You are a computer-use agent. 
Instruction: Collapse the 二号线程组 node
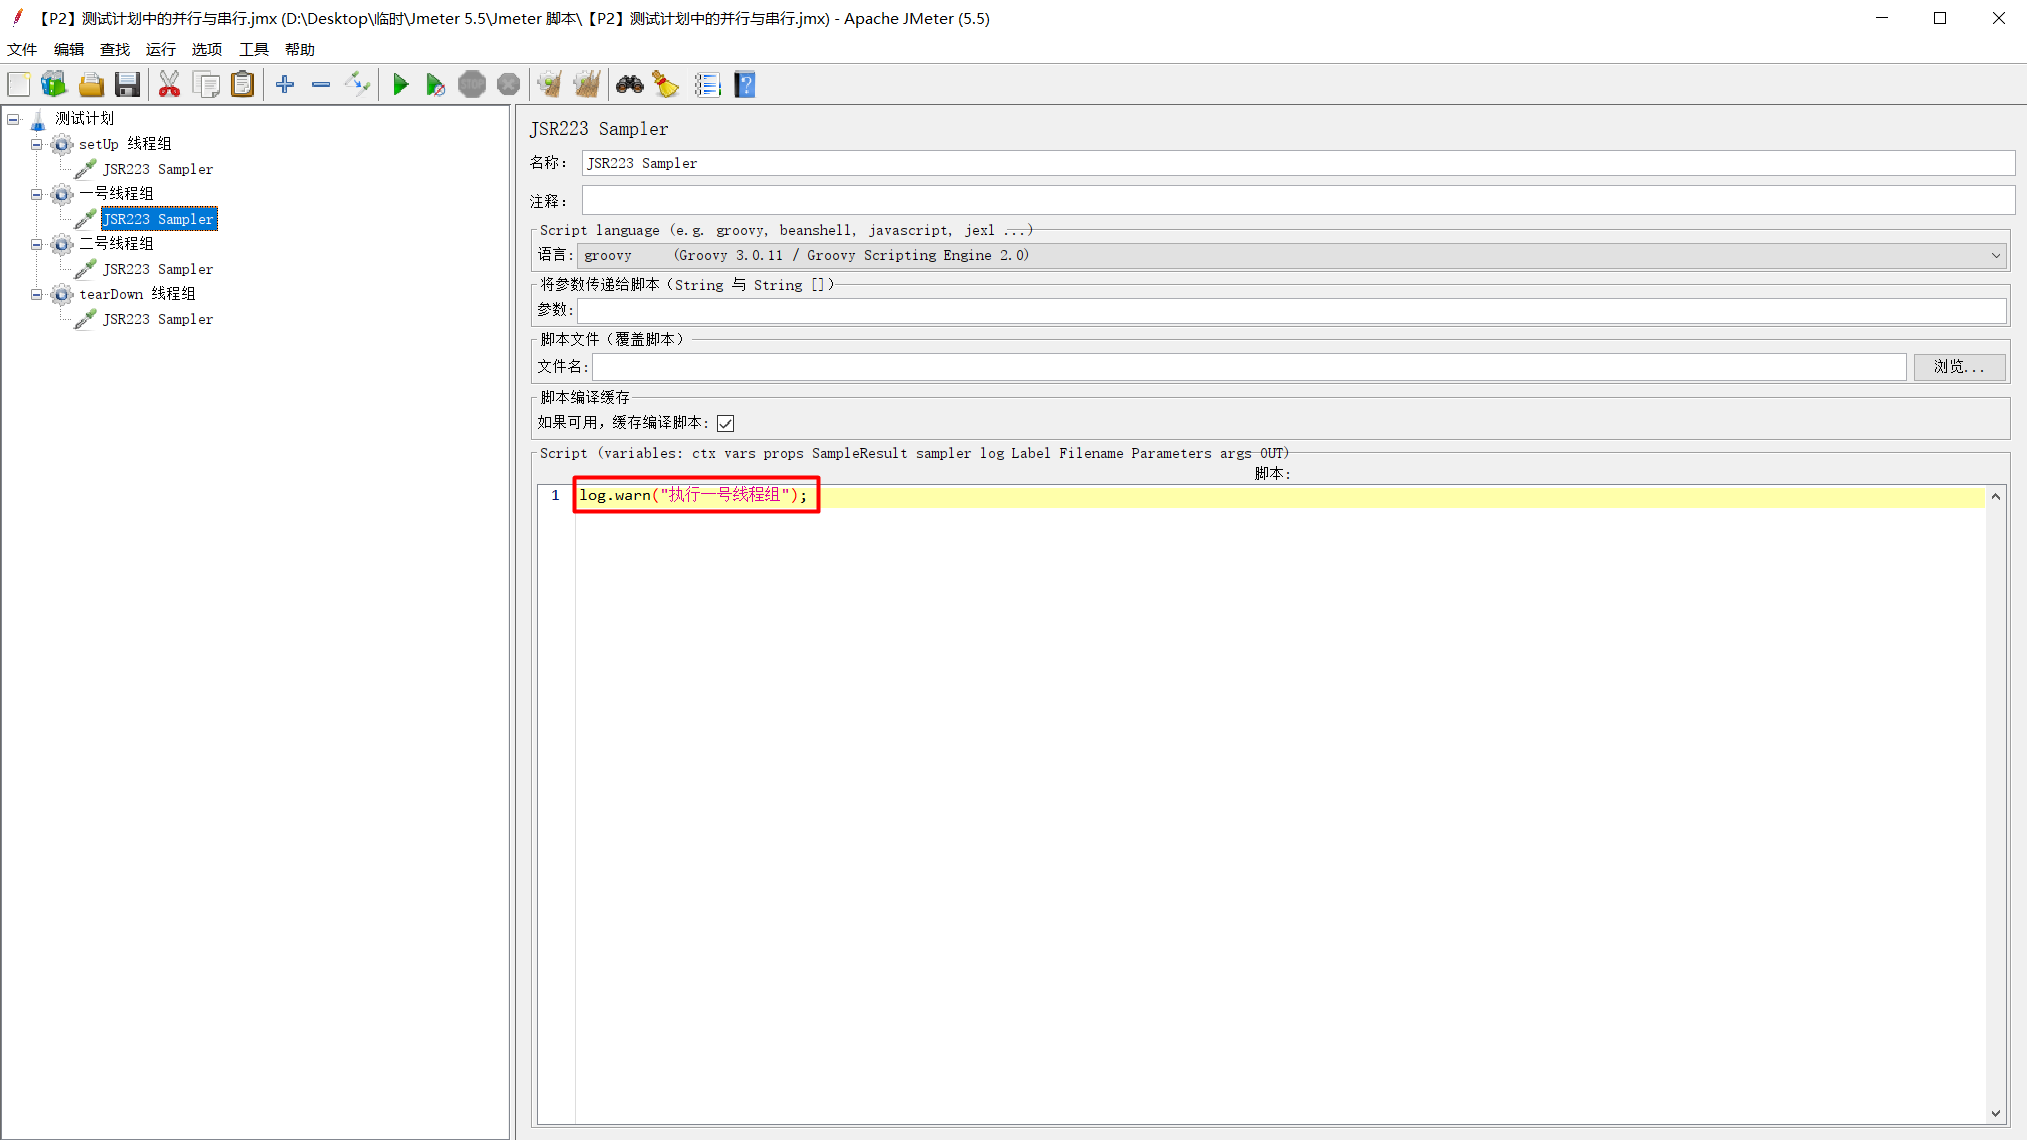click(x=37, y=244)
